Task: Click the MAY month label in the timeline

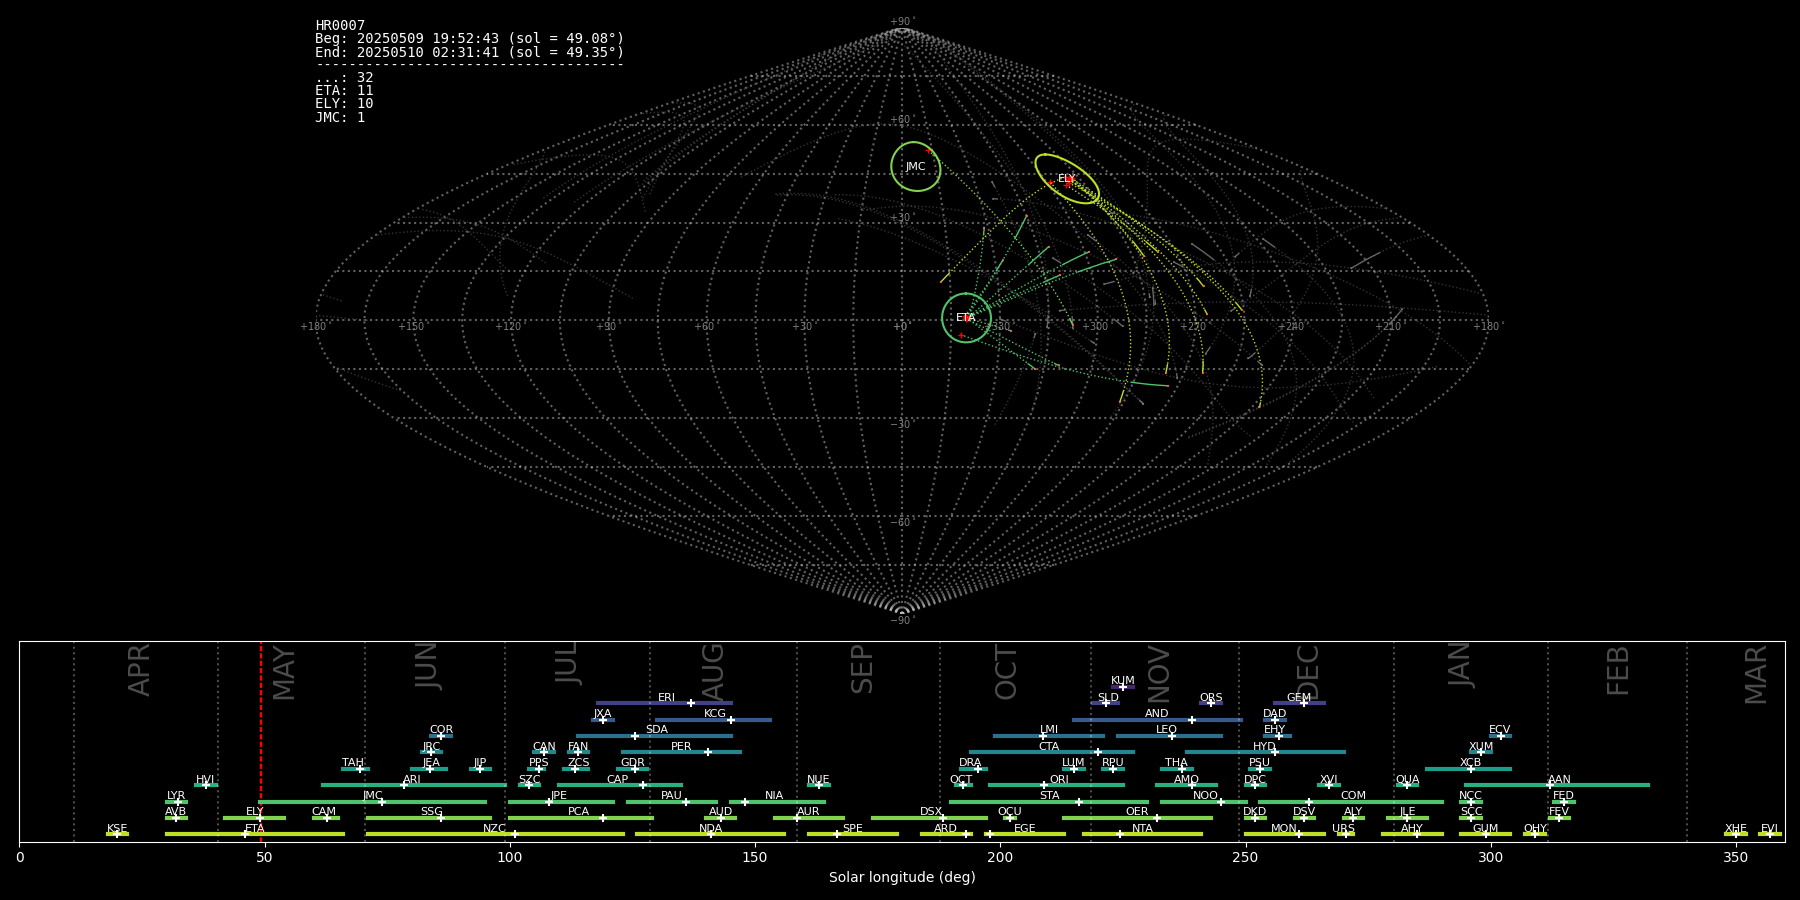Action: [284, 673]
